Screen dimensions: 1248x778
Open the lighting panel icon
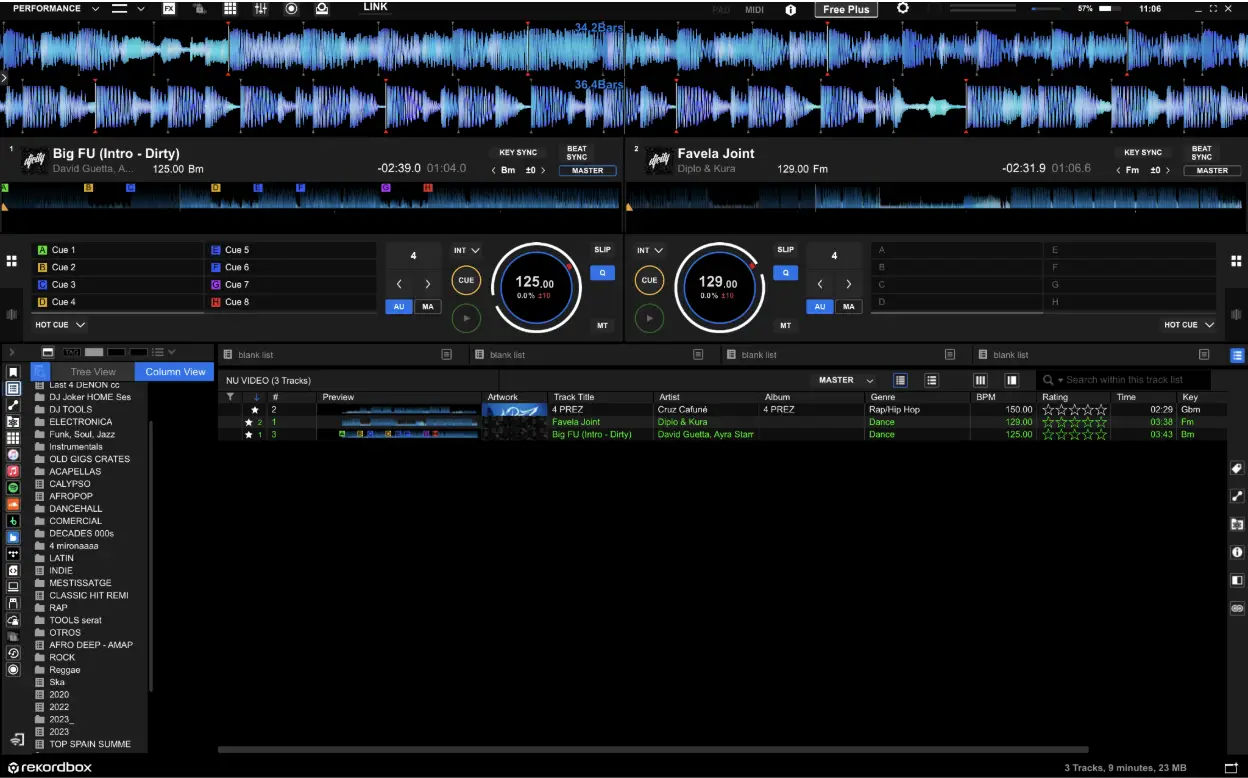322,8
